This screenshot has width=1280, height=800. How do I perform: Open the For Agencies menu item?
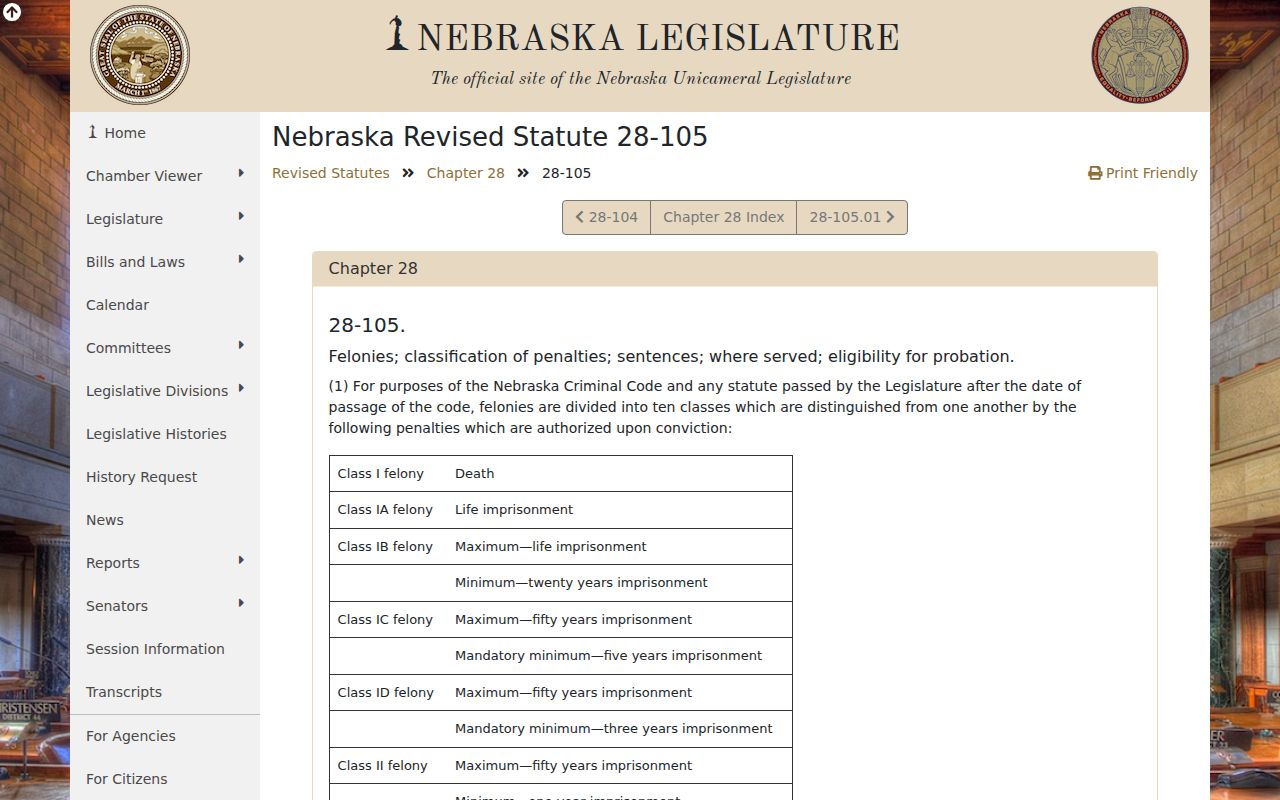point(165,736)
